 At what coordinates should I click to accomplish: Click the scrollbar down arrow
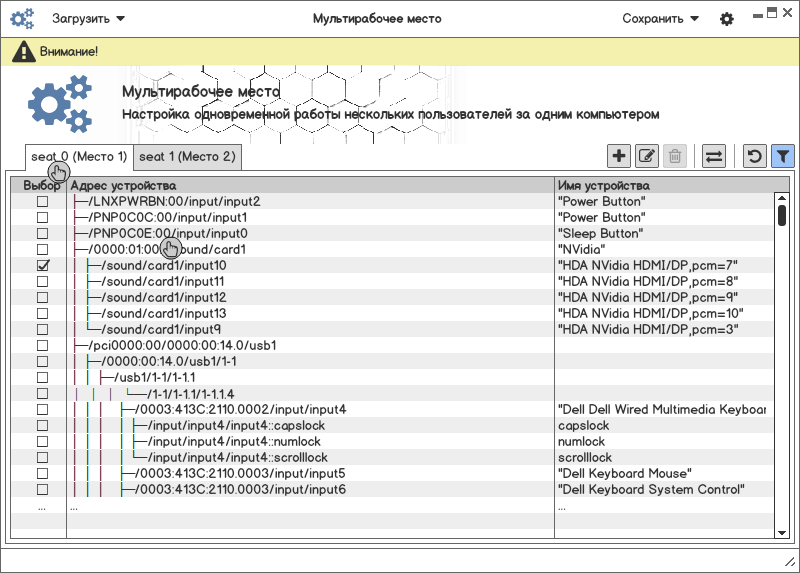click(782, 533)
